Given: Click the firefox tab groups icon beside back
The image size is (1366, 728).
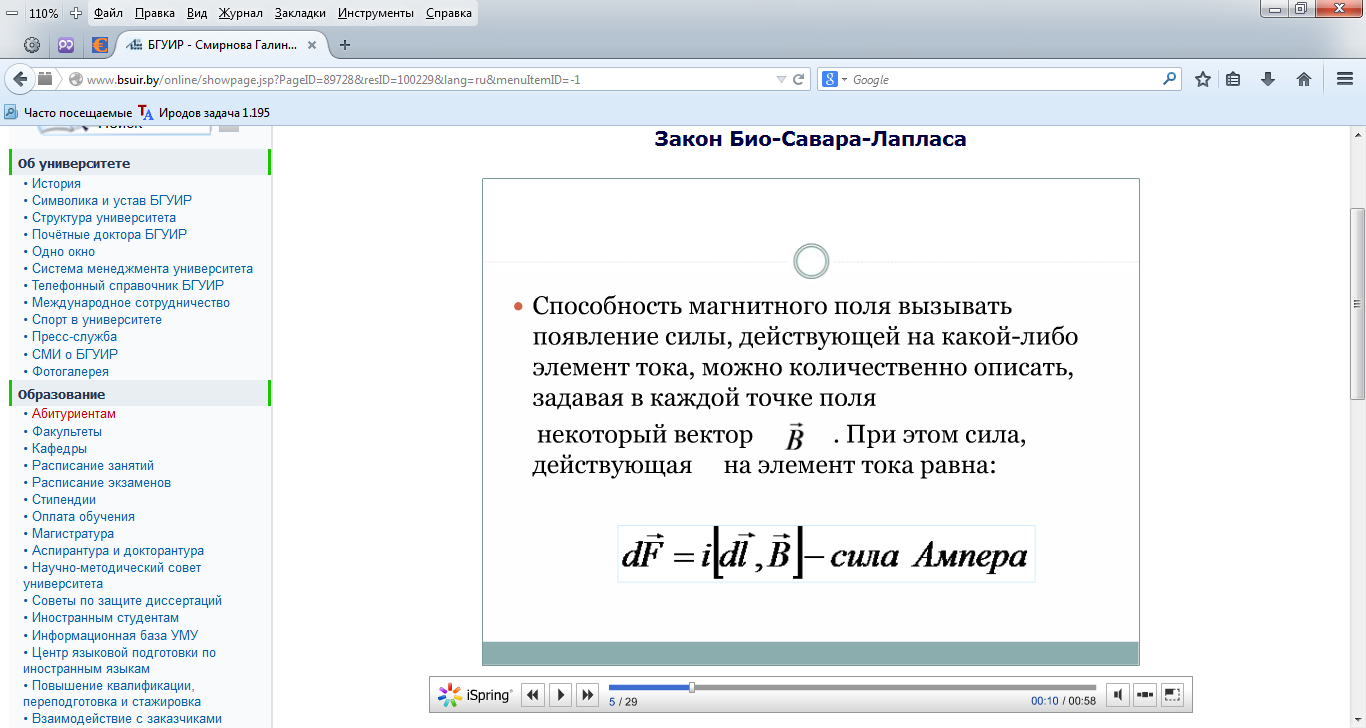Looking at the screenshot, I should coord(45,79).
